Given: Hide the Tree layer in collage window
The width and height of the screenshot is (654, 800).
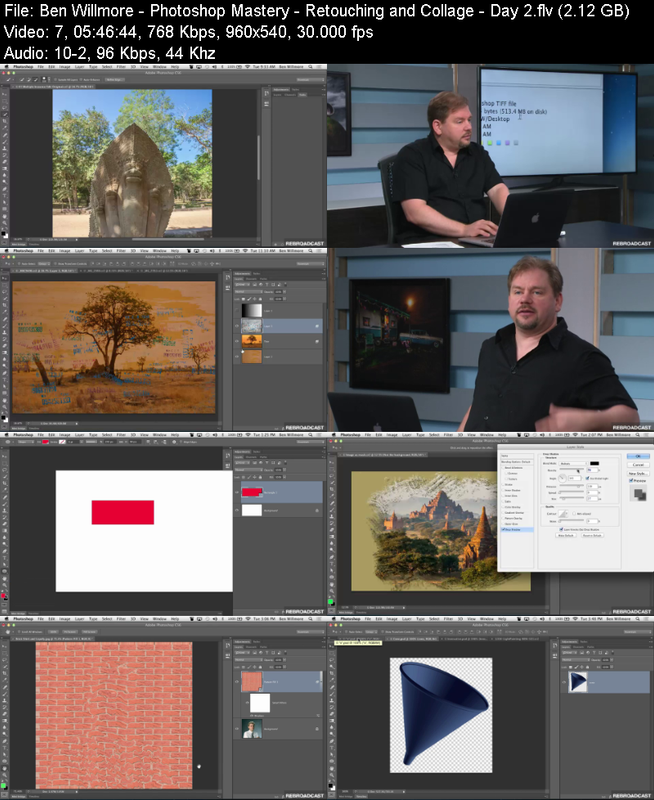Looking at the screenshot, I should click(237, 341).
